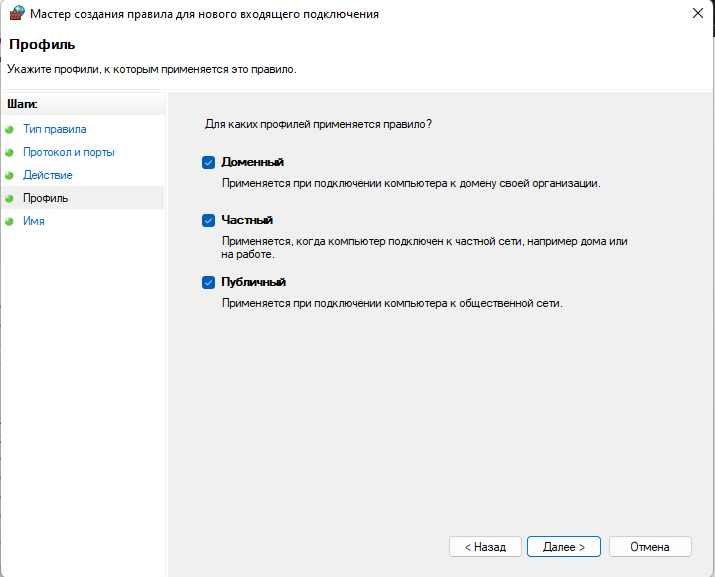Close the rule wizard window
This screenshot has width=715, height=577.
[698, 13]
